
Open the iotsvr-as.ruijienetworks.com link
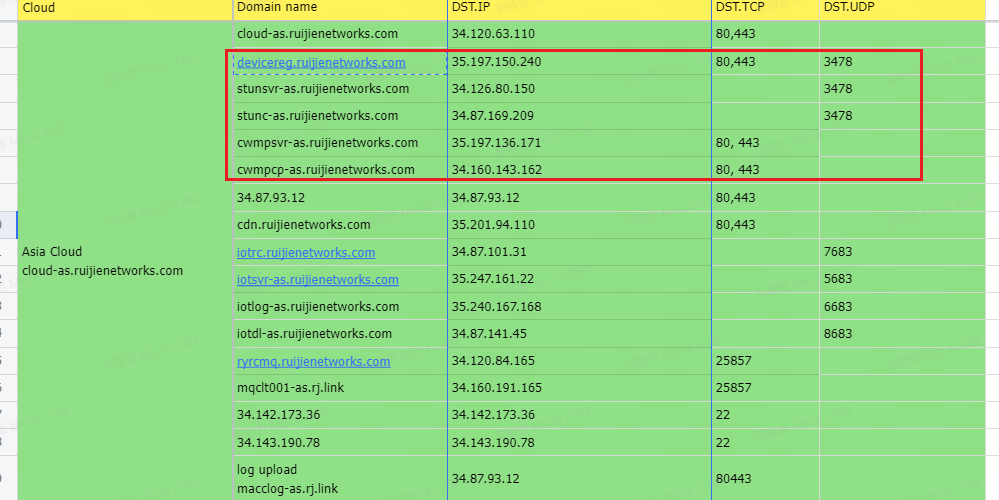[318, 280]
